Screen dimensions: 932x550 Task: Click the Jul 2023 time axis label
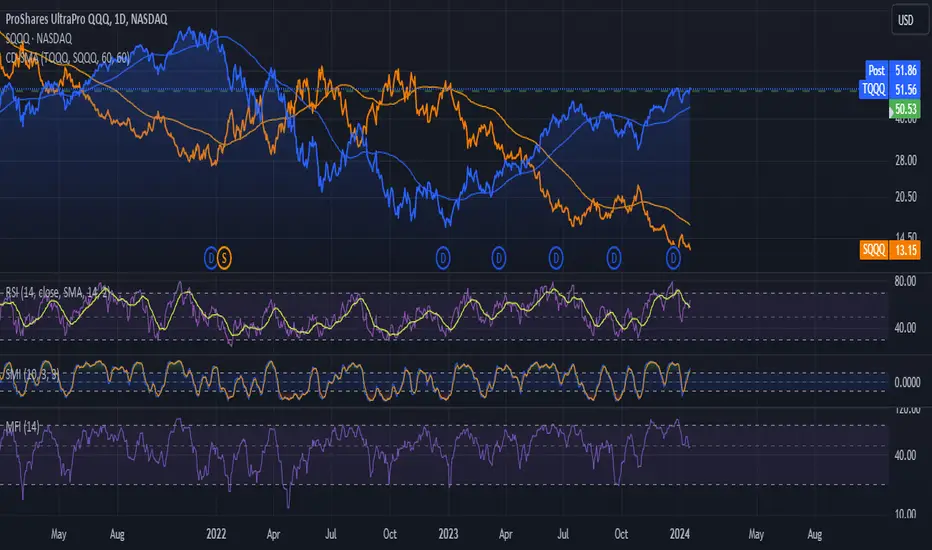(563, 534)
